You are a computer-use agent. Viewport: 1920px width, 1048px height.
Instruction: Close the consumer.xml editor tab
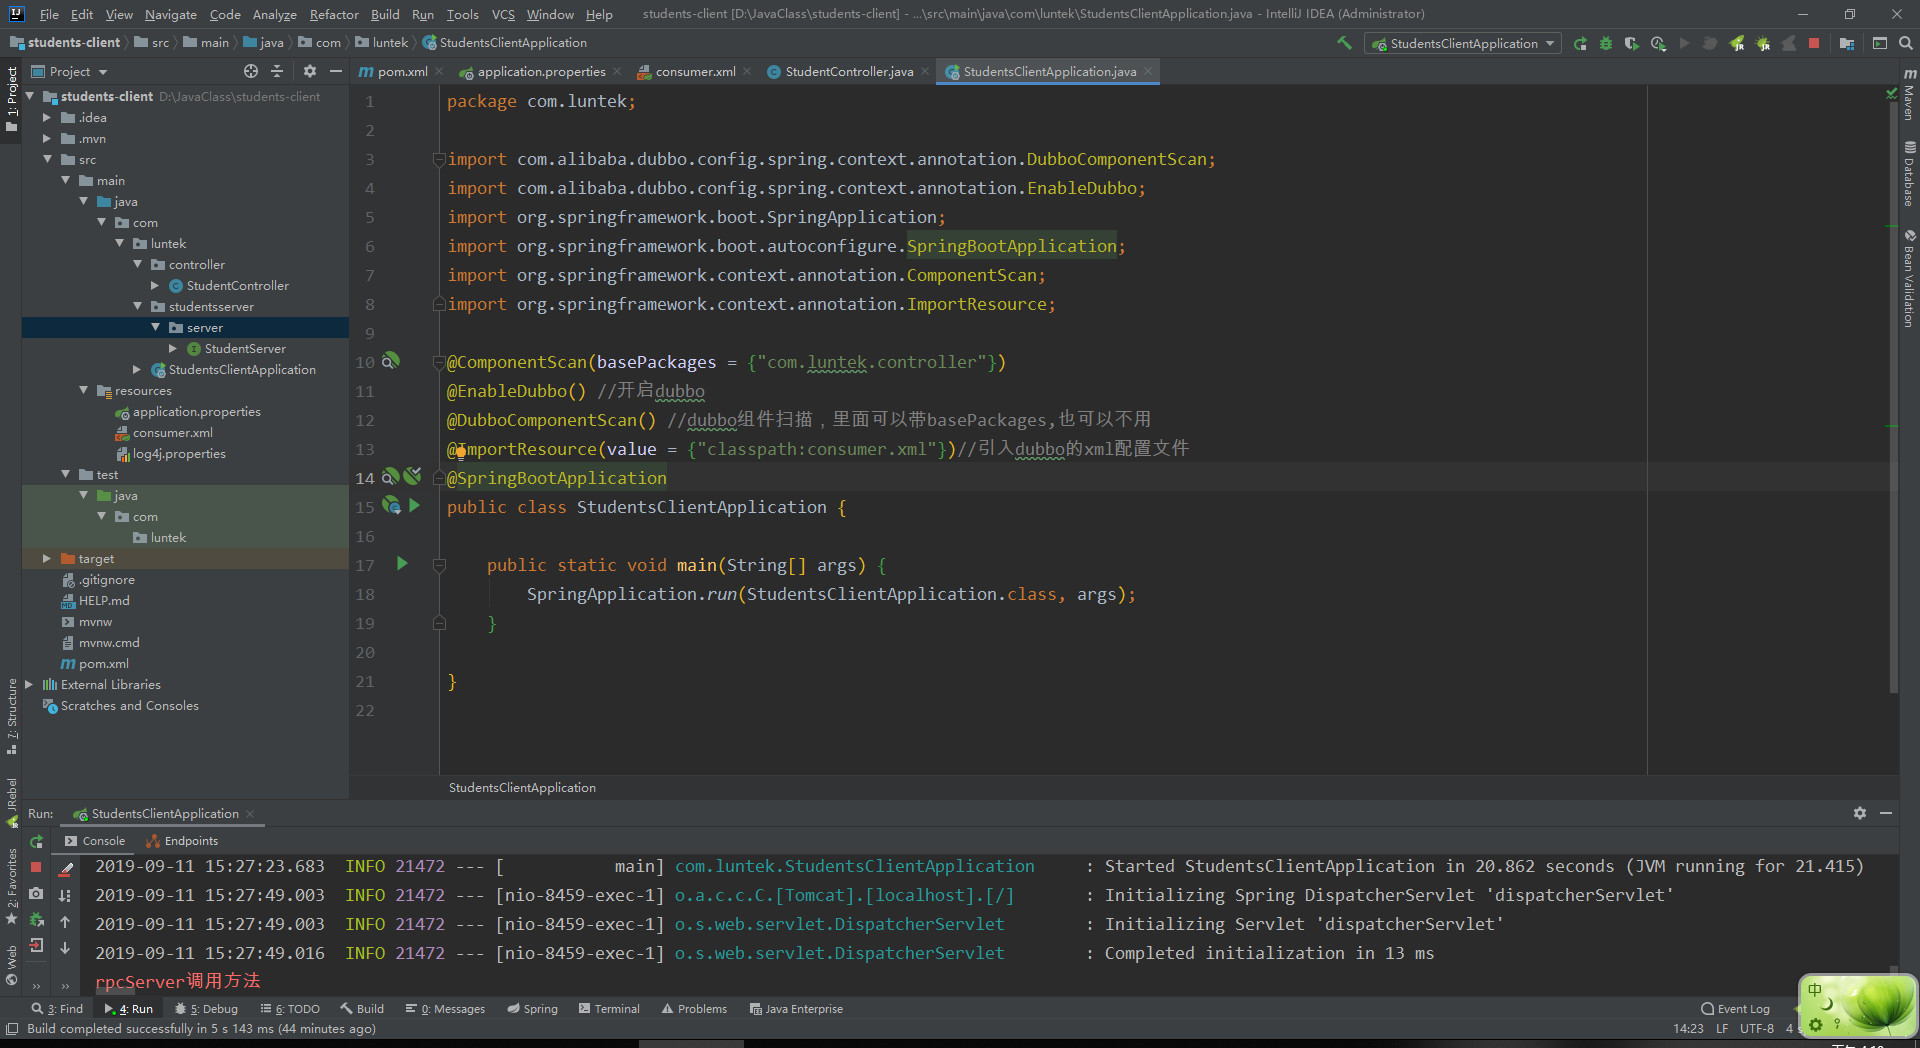(747, 71)
